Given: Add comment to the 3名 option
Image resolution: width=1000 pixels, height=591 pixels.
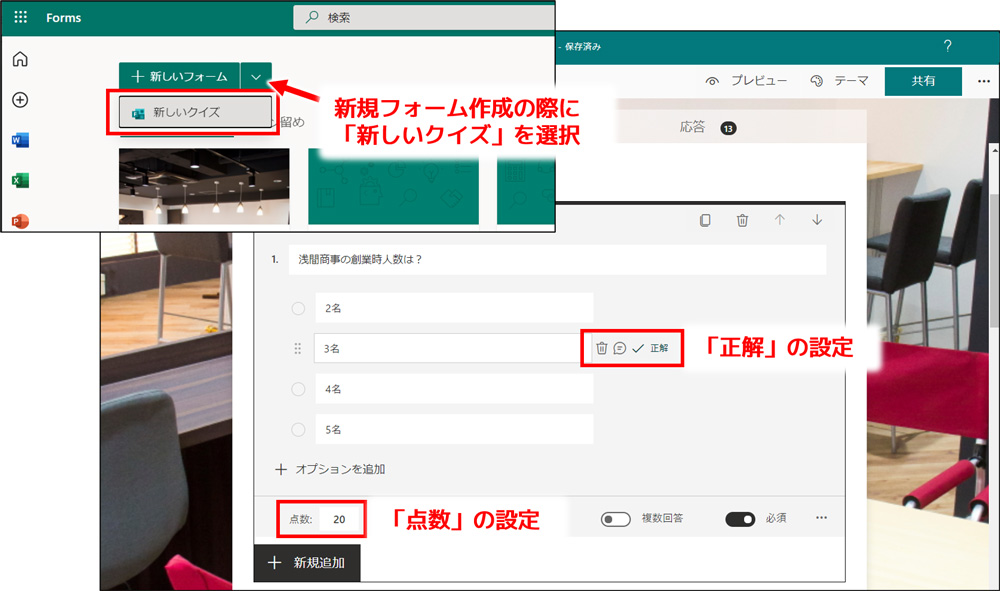Looking at the screenshot, I should point(619,348).
